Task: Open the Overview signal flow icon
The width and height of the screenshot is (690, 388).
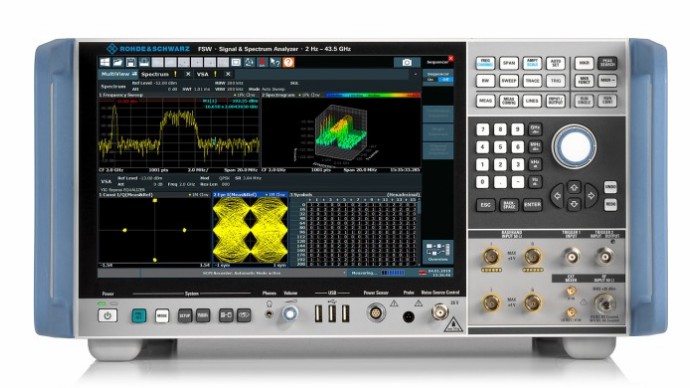Action: 438,252
